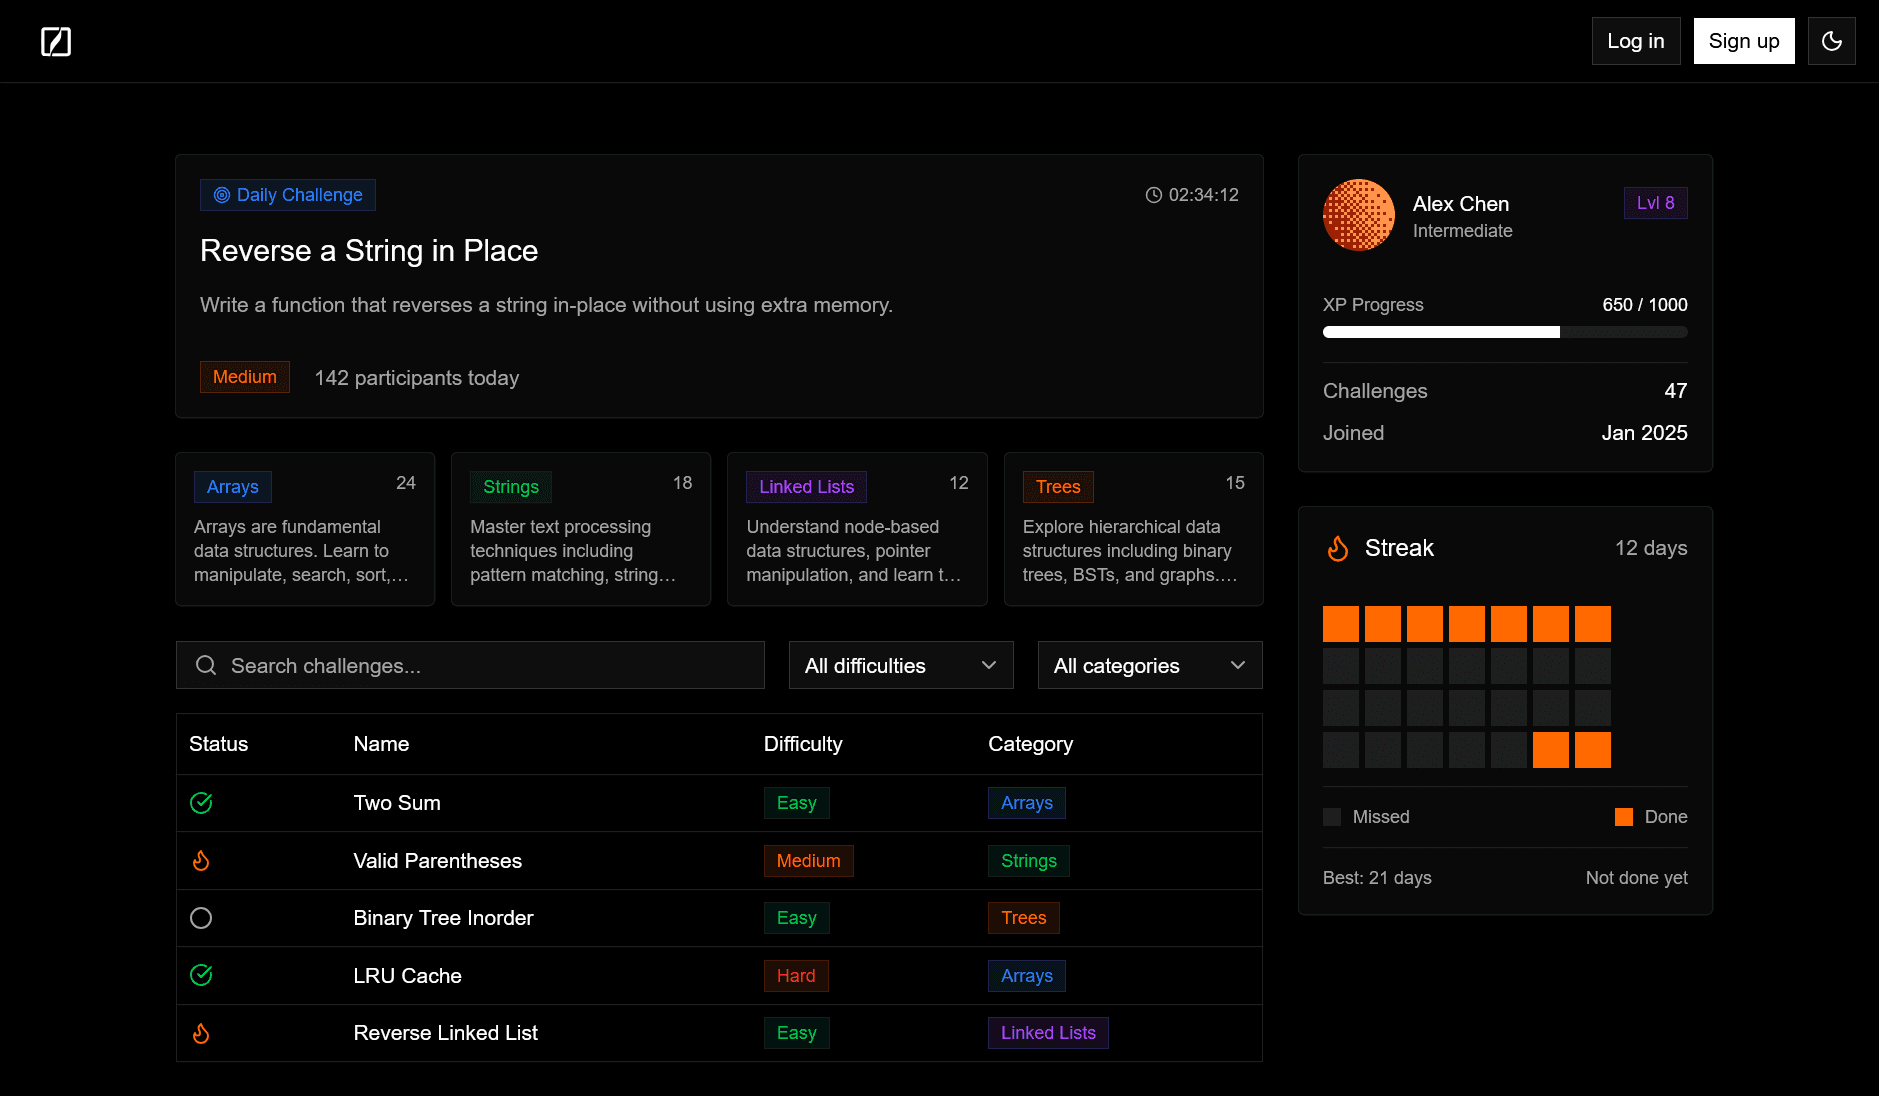Click the Arrays tag in Two Sum row
1879x1096 pixels.
click(1027, 803)
